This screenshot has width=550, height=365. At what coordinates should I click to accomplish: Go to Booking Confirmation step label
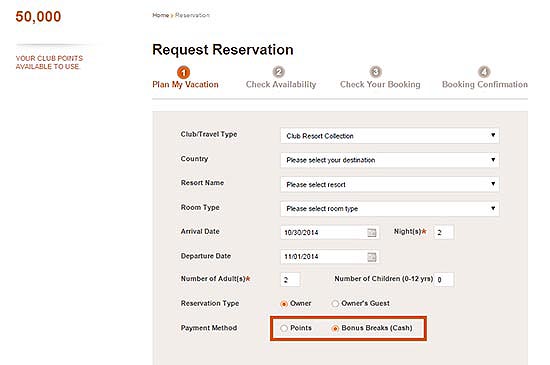pos(485,85)
